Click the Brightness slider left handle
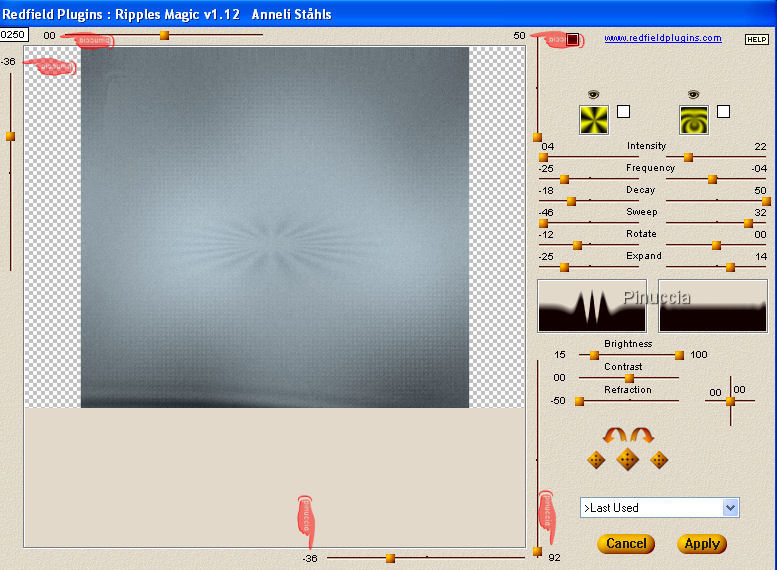Screen dimensions: 777x570 pyautogui.click(x=595, y=355)
